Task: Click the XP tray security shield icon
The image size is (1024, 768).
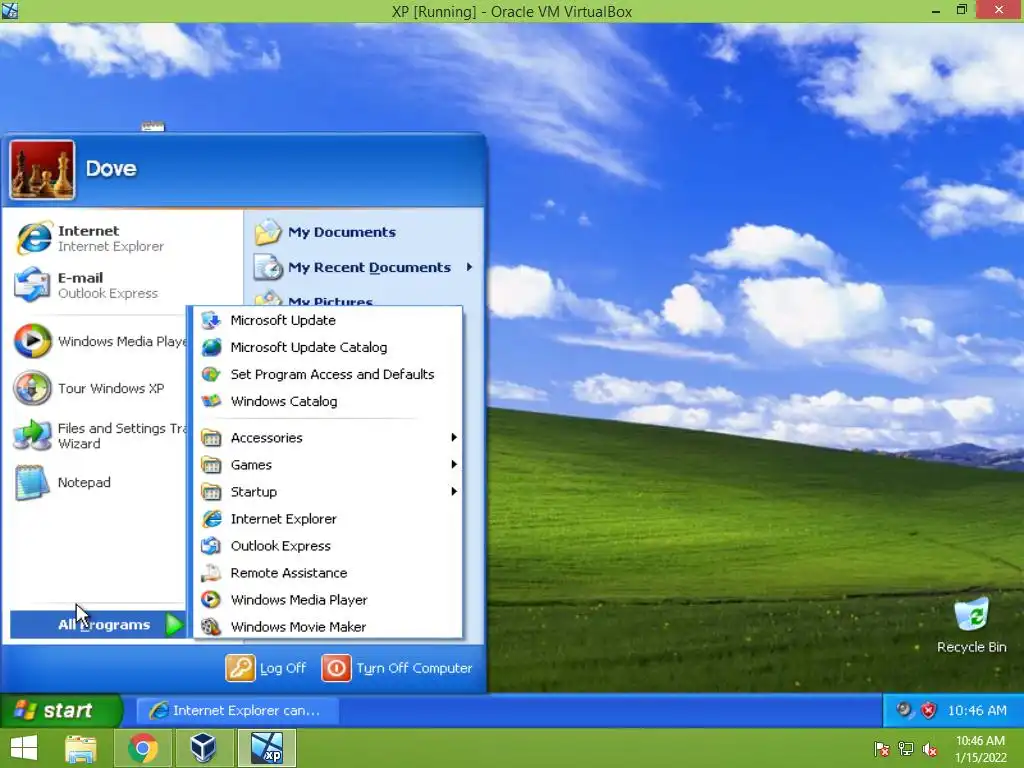Action: click(x=929, y=710)
